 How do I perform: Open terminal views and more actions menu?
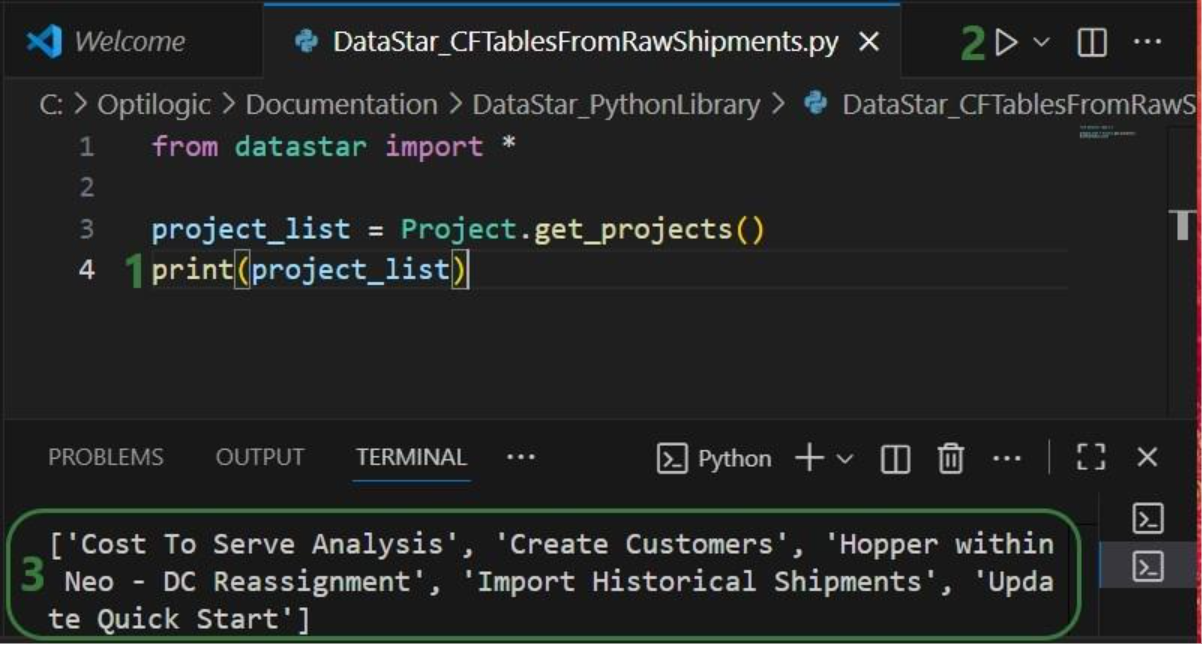(1007, 459)
